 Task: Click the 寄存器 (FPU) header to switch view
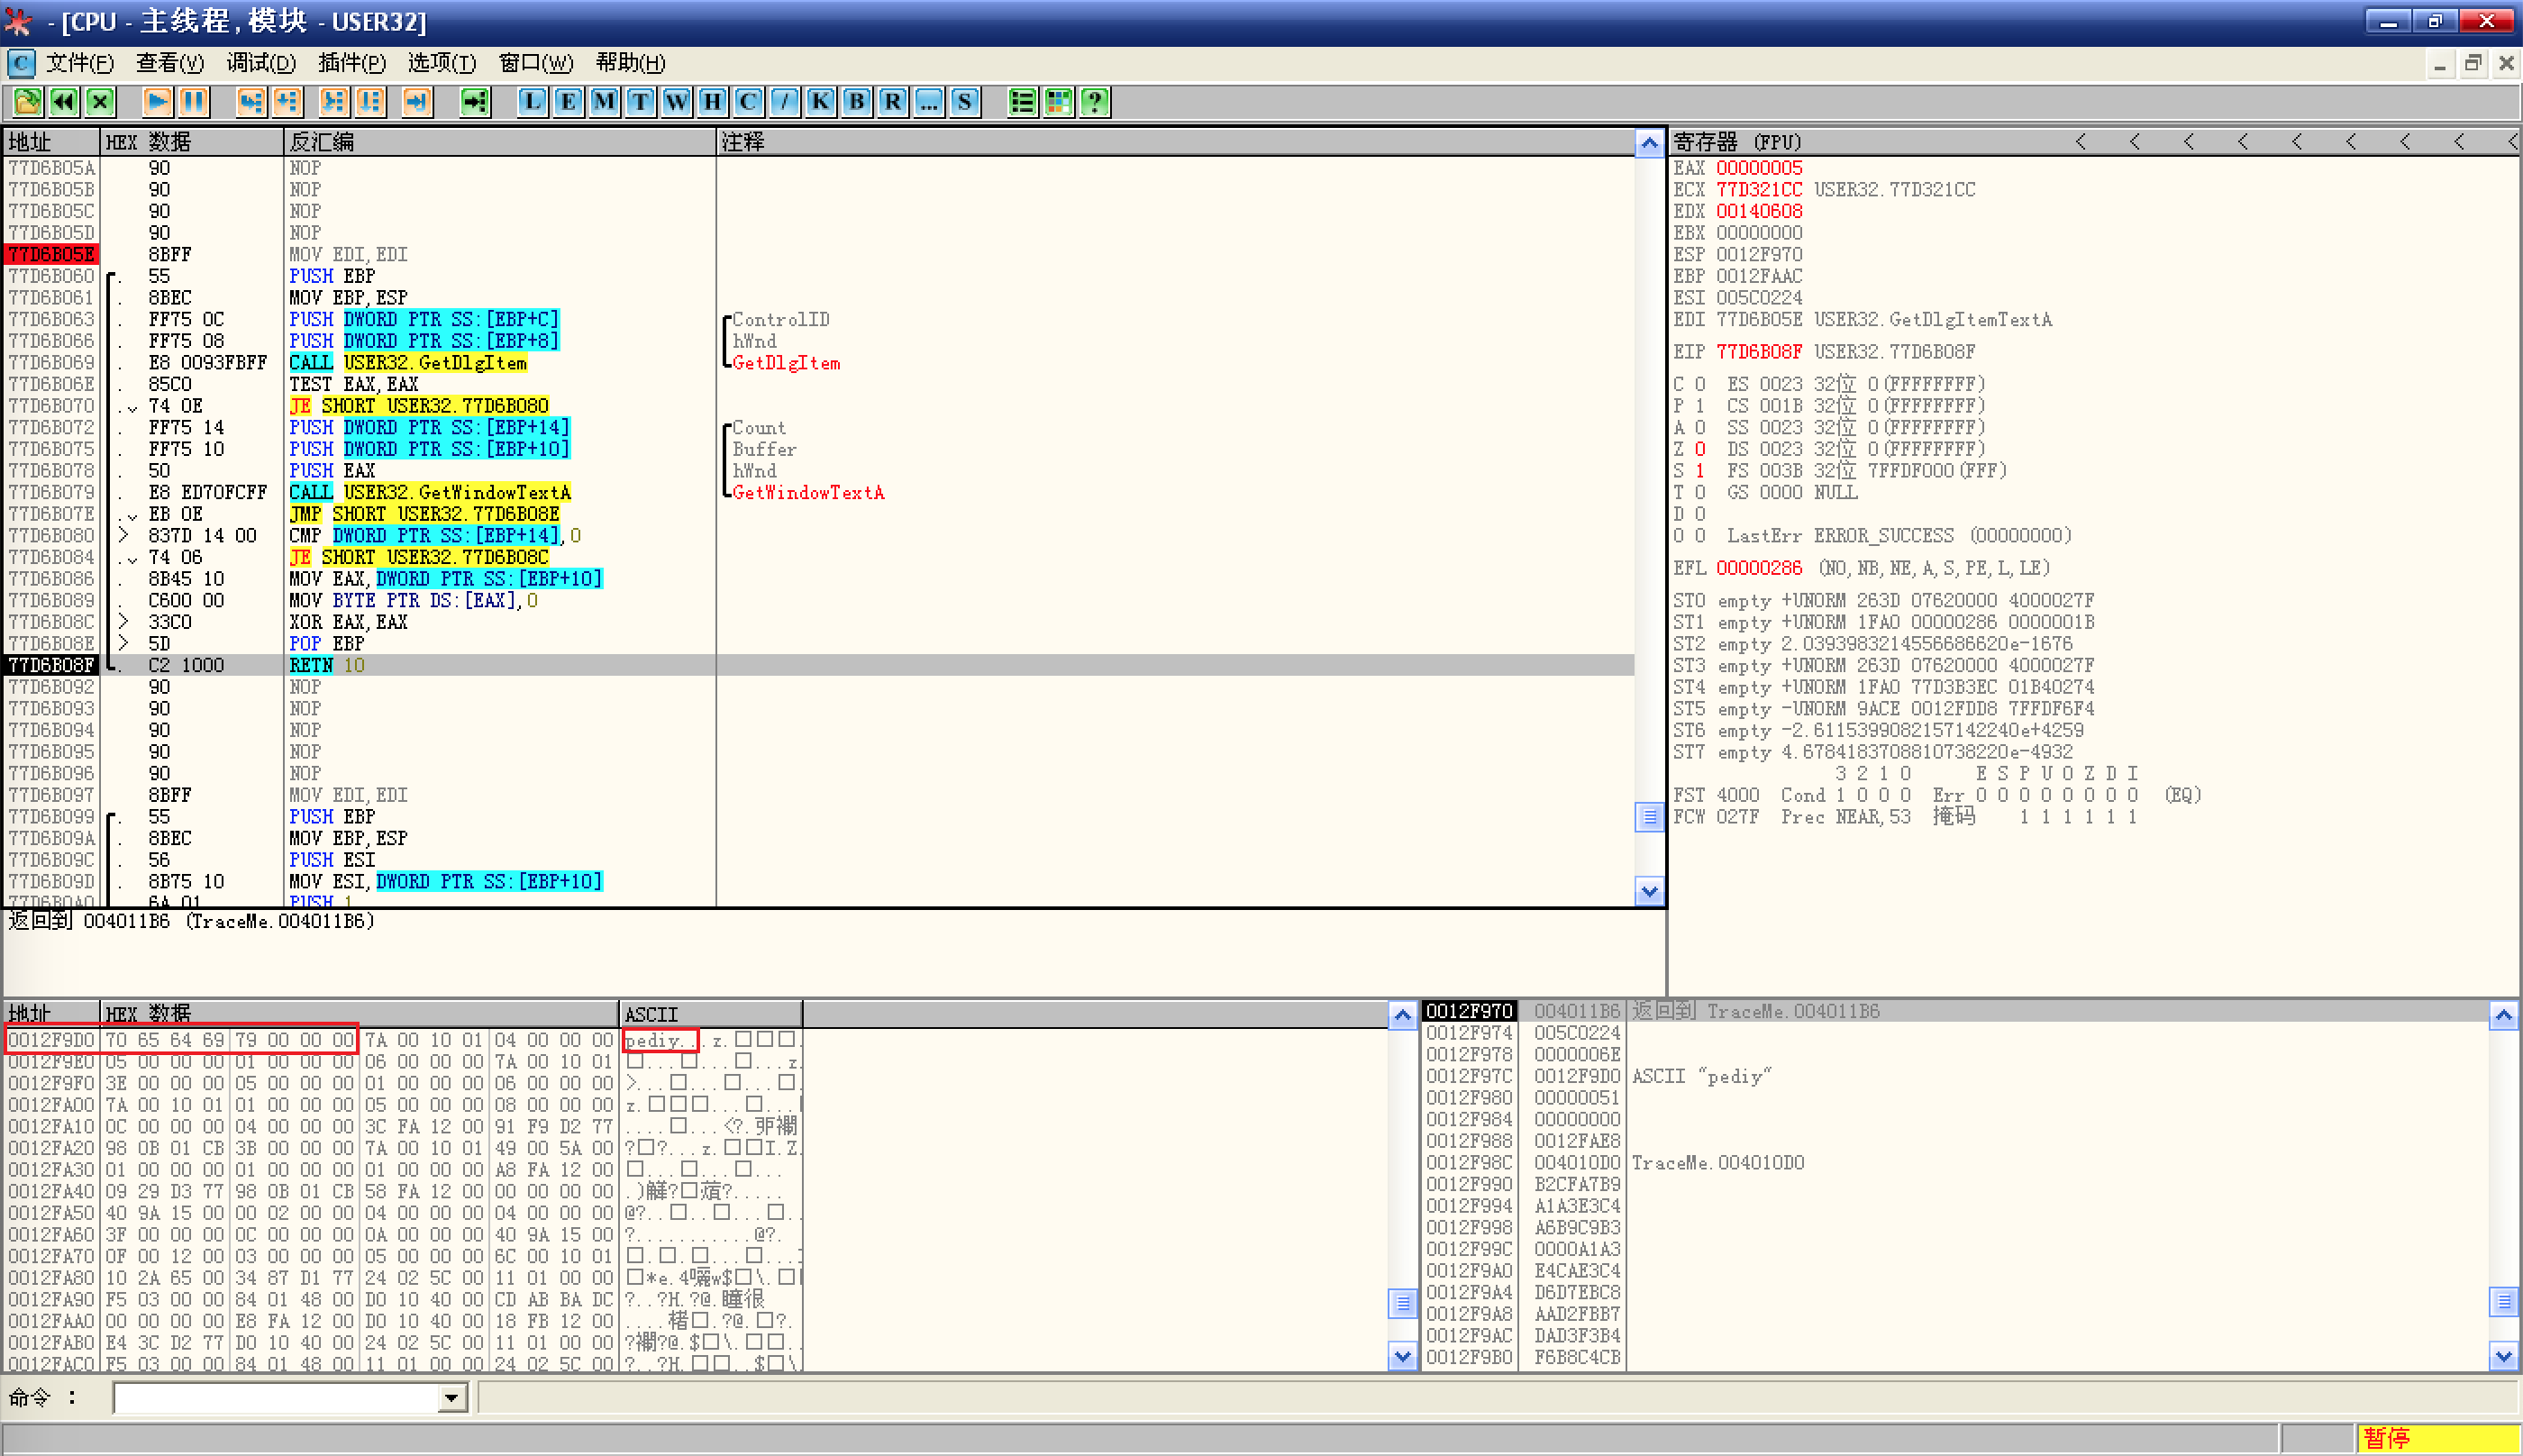pos(1737,142)
